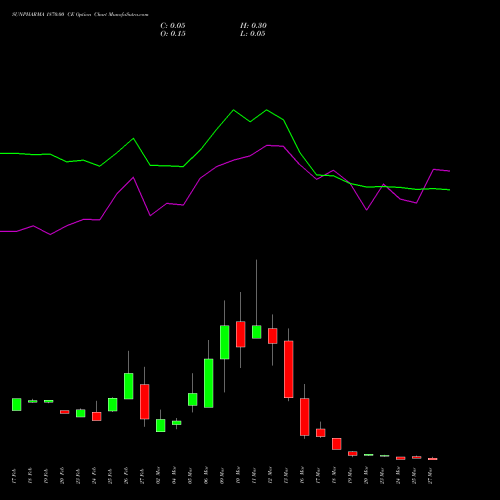Click the '13 Mar' date label
The image size is (500, 500).
point(286,476)
